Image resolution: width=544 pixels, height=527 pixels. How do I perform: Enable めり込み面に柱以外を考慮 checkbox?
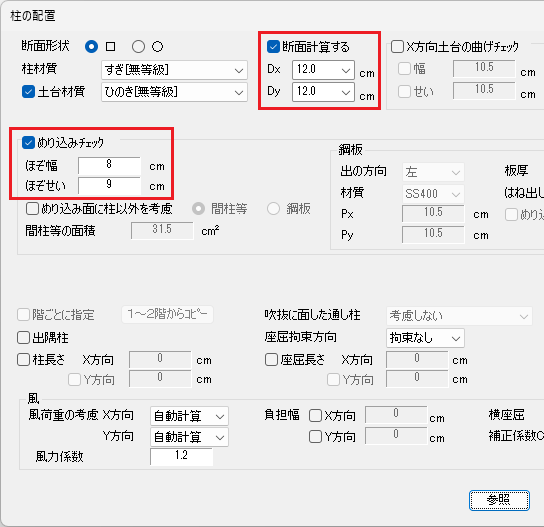pyautogui.click(x=32, y=209)
